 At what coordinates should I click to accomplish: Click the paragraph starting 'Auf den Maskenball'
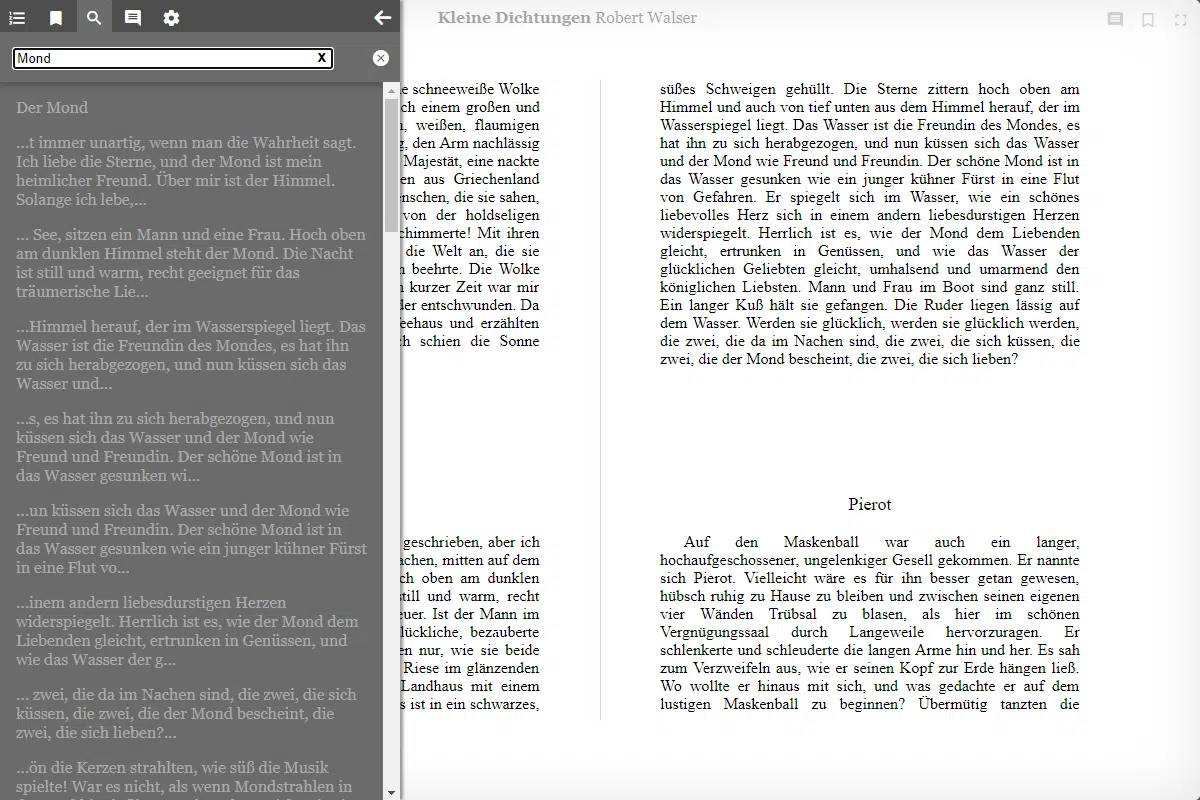coord(870,623)
